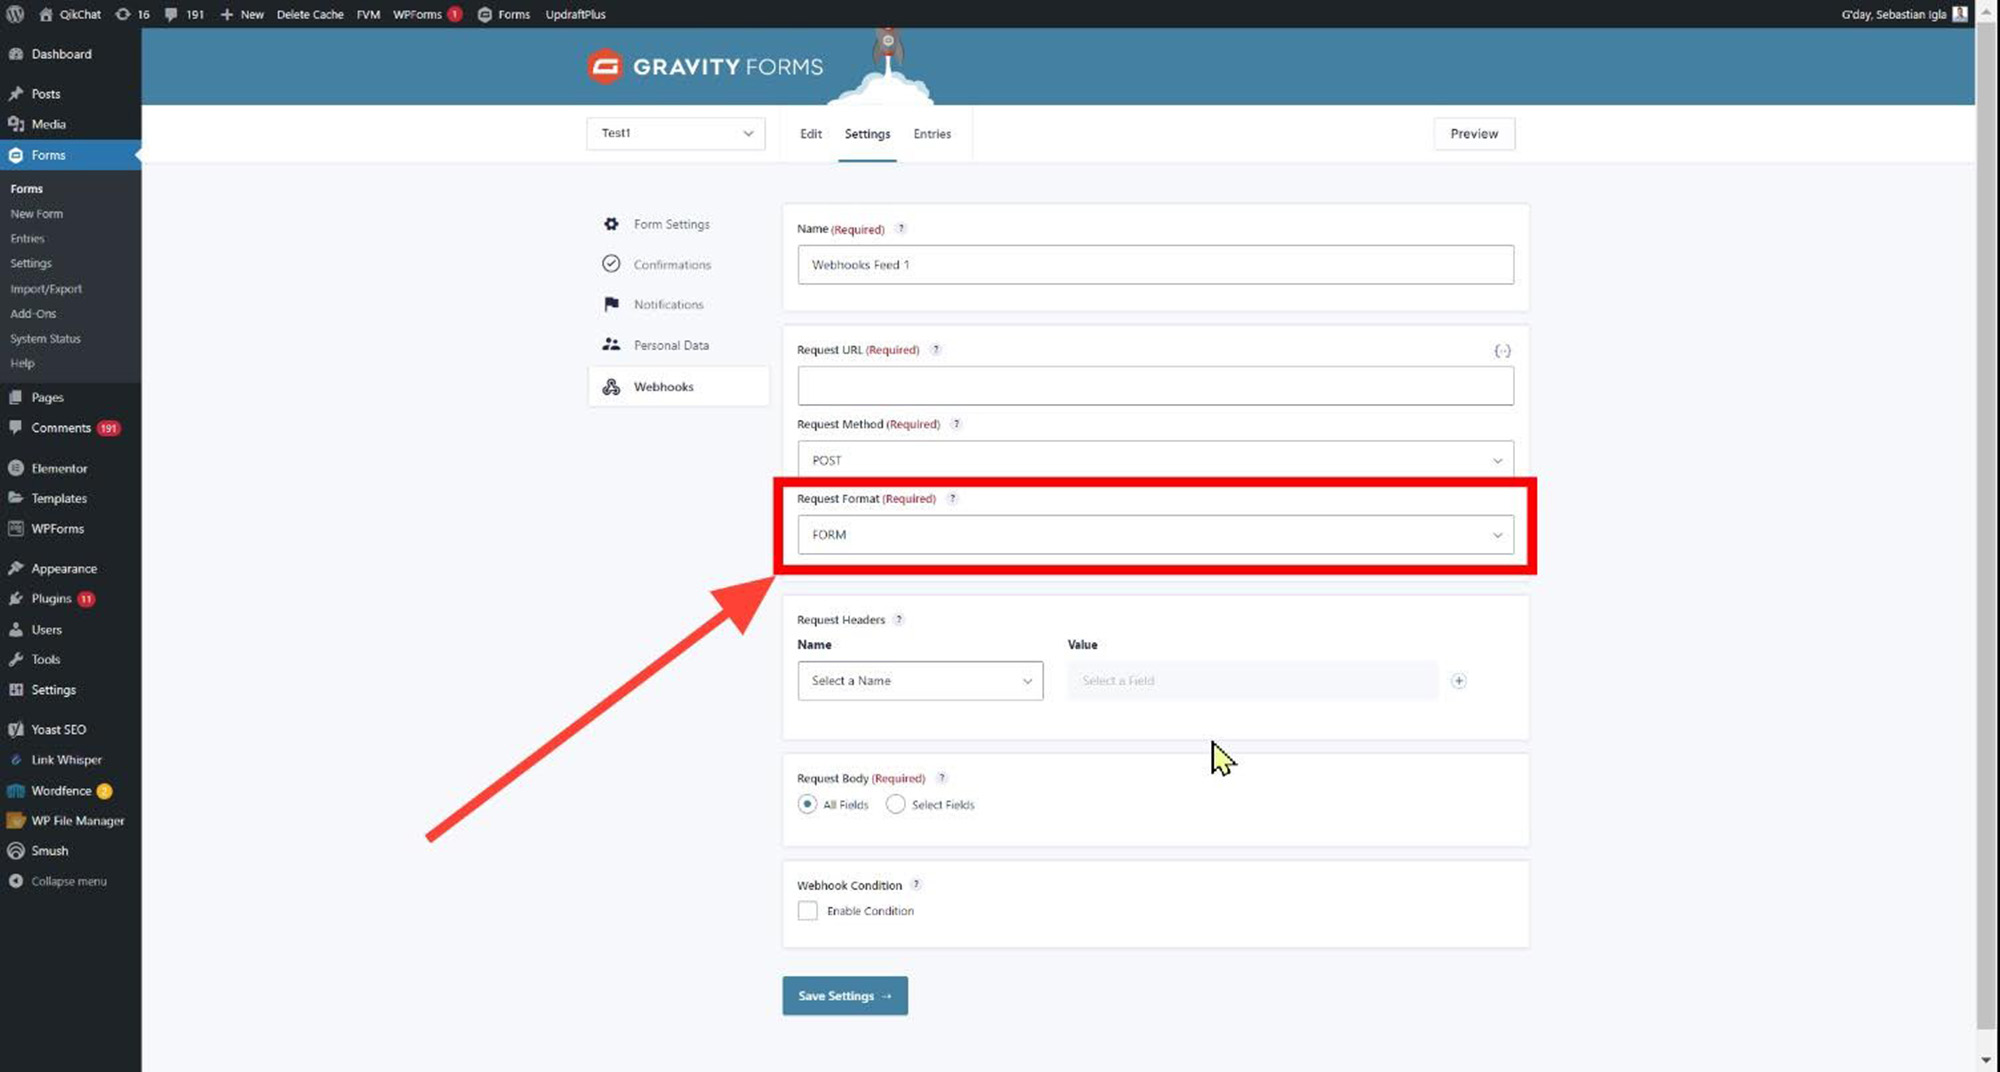Open help tooltip next to Request Format
The height and width of the screenshot is (1072, 2000).
(952, 499)
